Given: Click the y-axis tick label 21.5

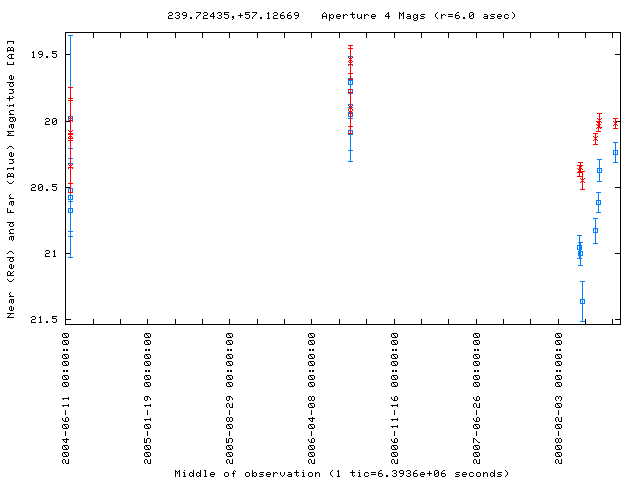Looking at the screenshot, I should [44, 320].
